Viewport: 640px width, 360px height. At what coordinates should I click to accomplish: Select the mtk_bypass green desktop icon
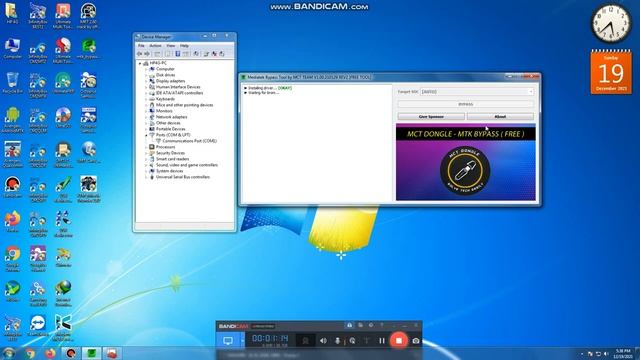(88, 49)
